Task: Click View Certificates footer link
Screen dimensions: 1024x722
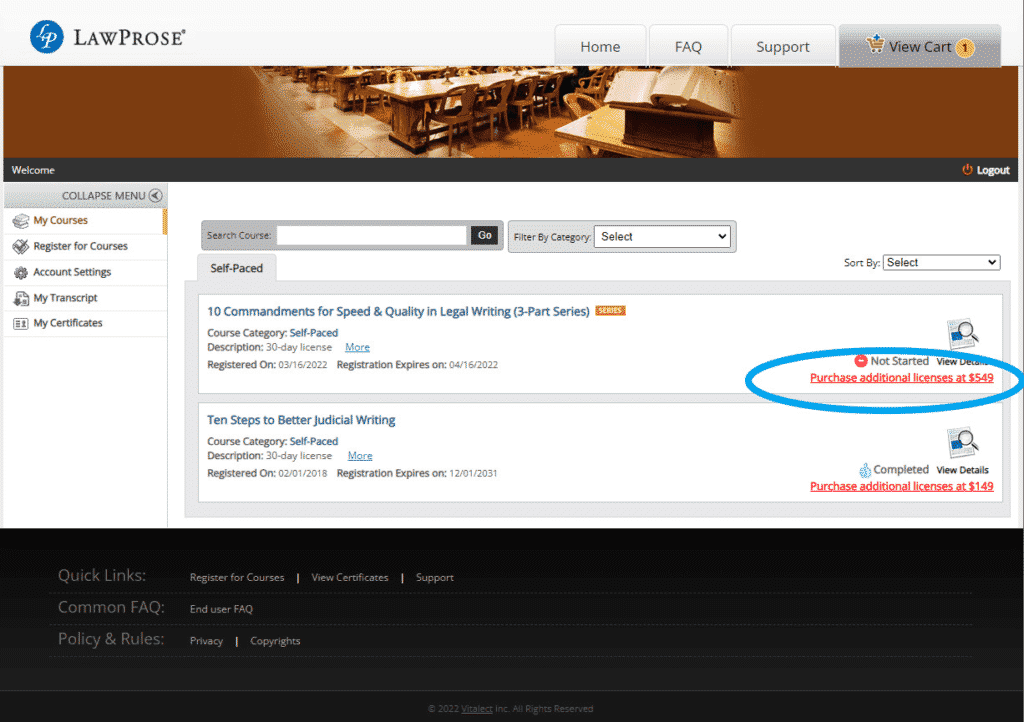Action: click(x=350, y=578)
